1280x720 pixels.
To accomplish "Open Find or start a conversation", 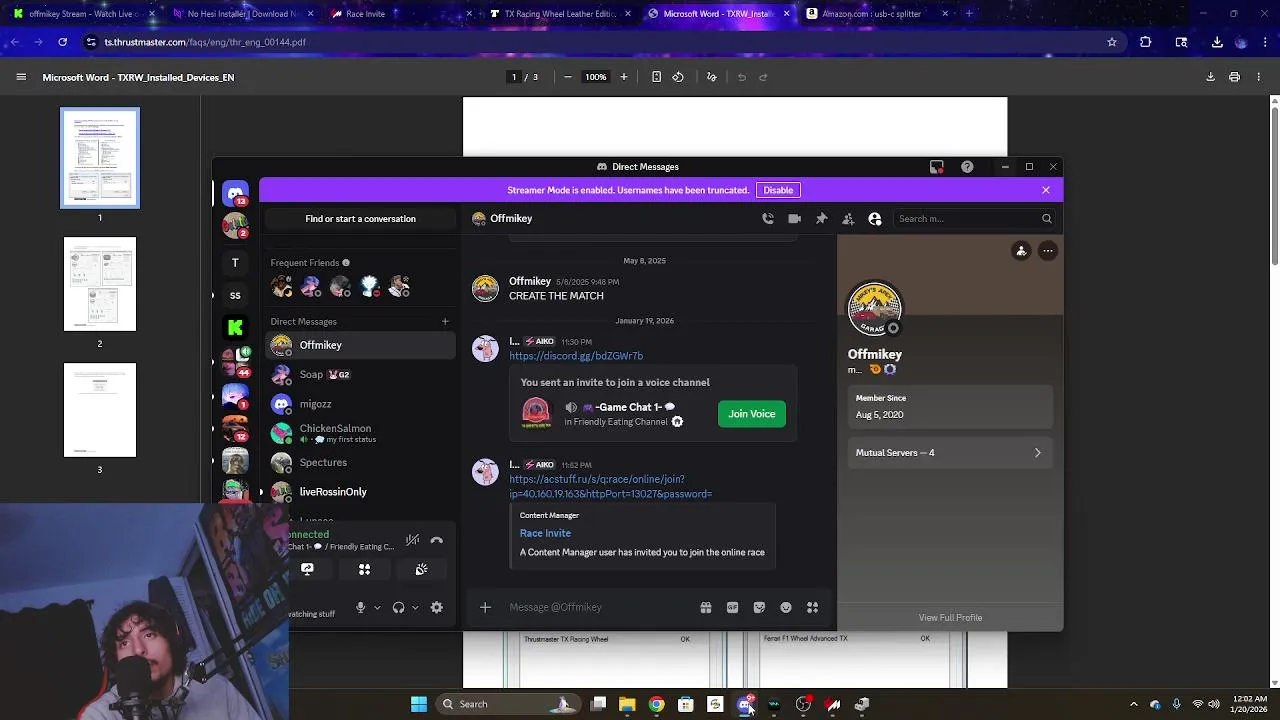I will pos(361,219).
